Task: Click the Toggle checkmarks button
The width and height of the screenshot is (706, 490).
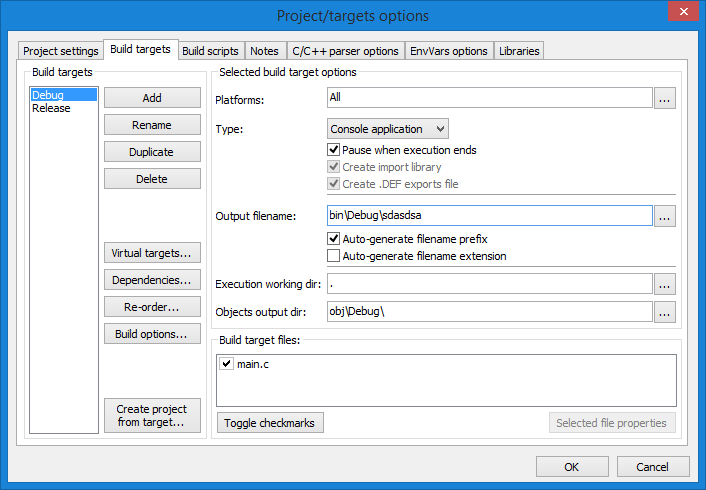Action: click(x=269, y=423)
